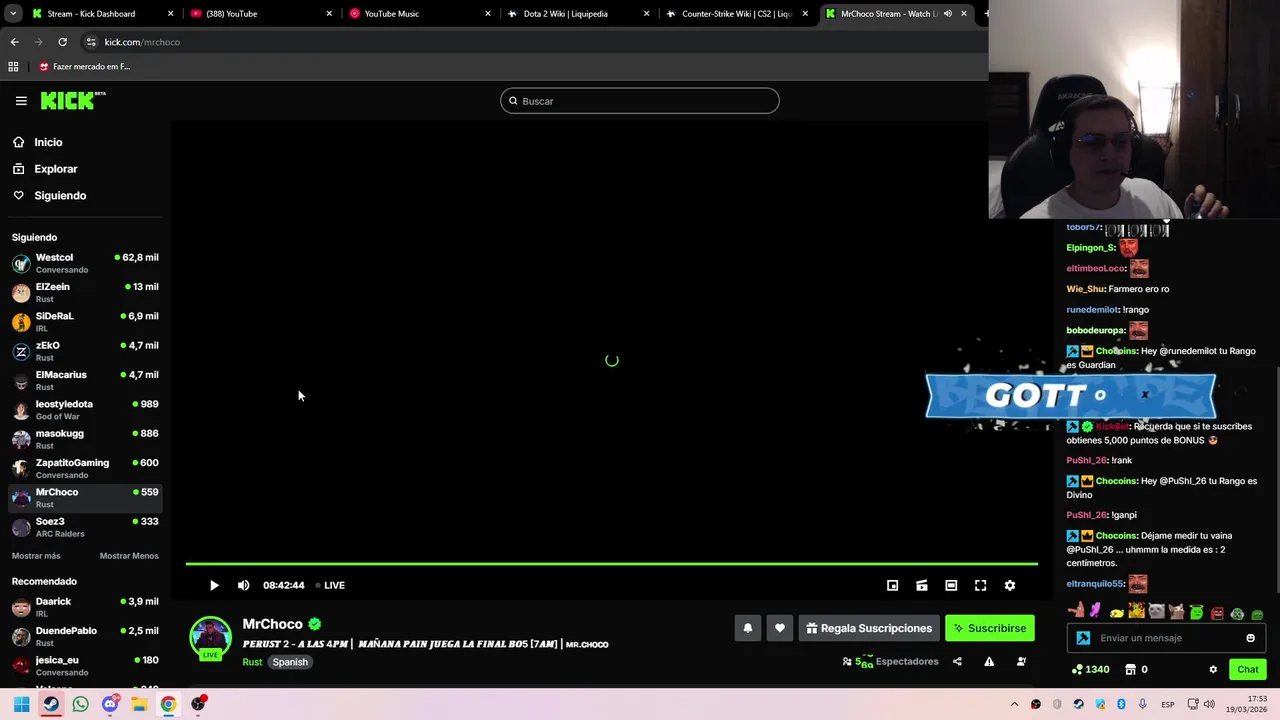
Task: Focus the Buscar search field
Action: [640, 101]
